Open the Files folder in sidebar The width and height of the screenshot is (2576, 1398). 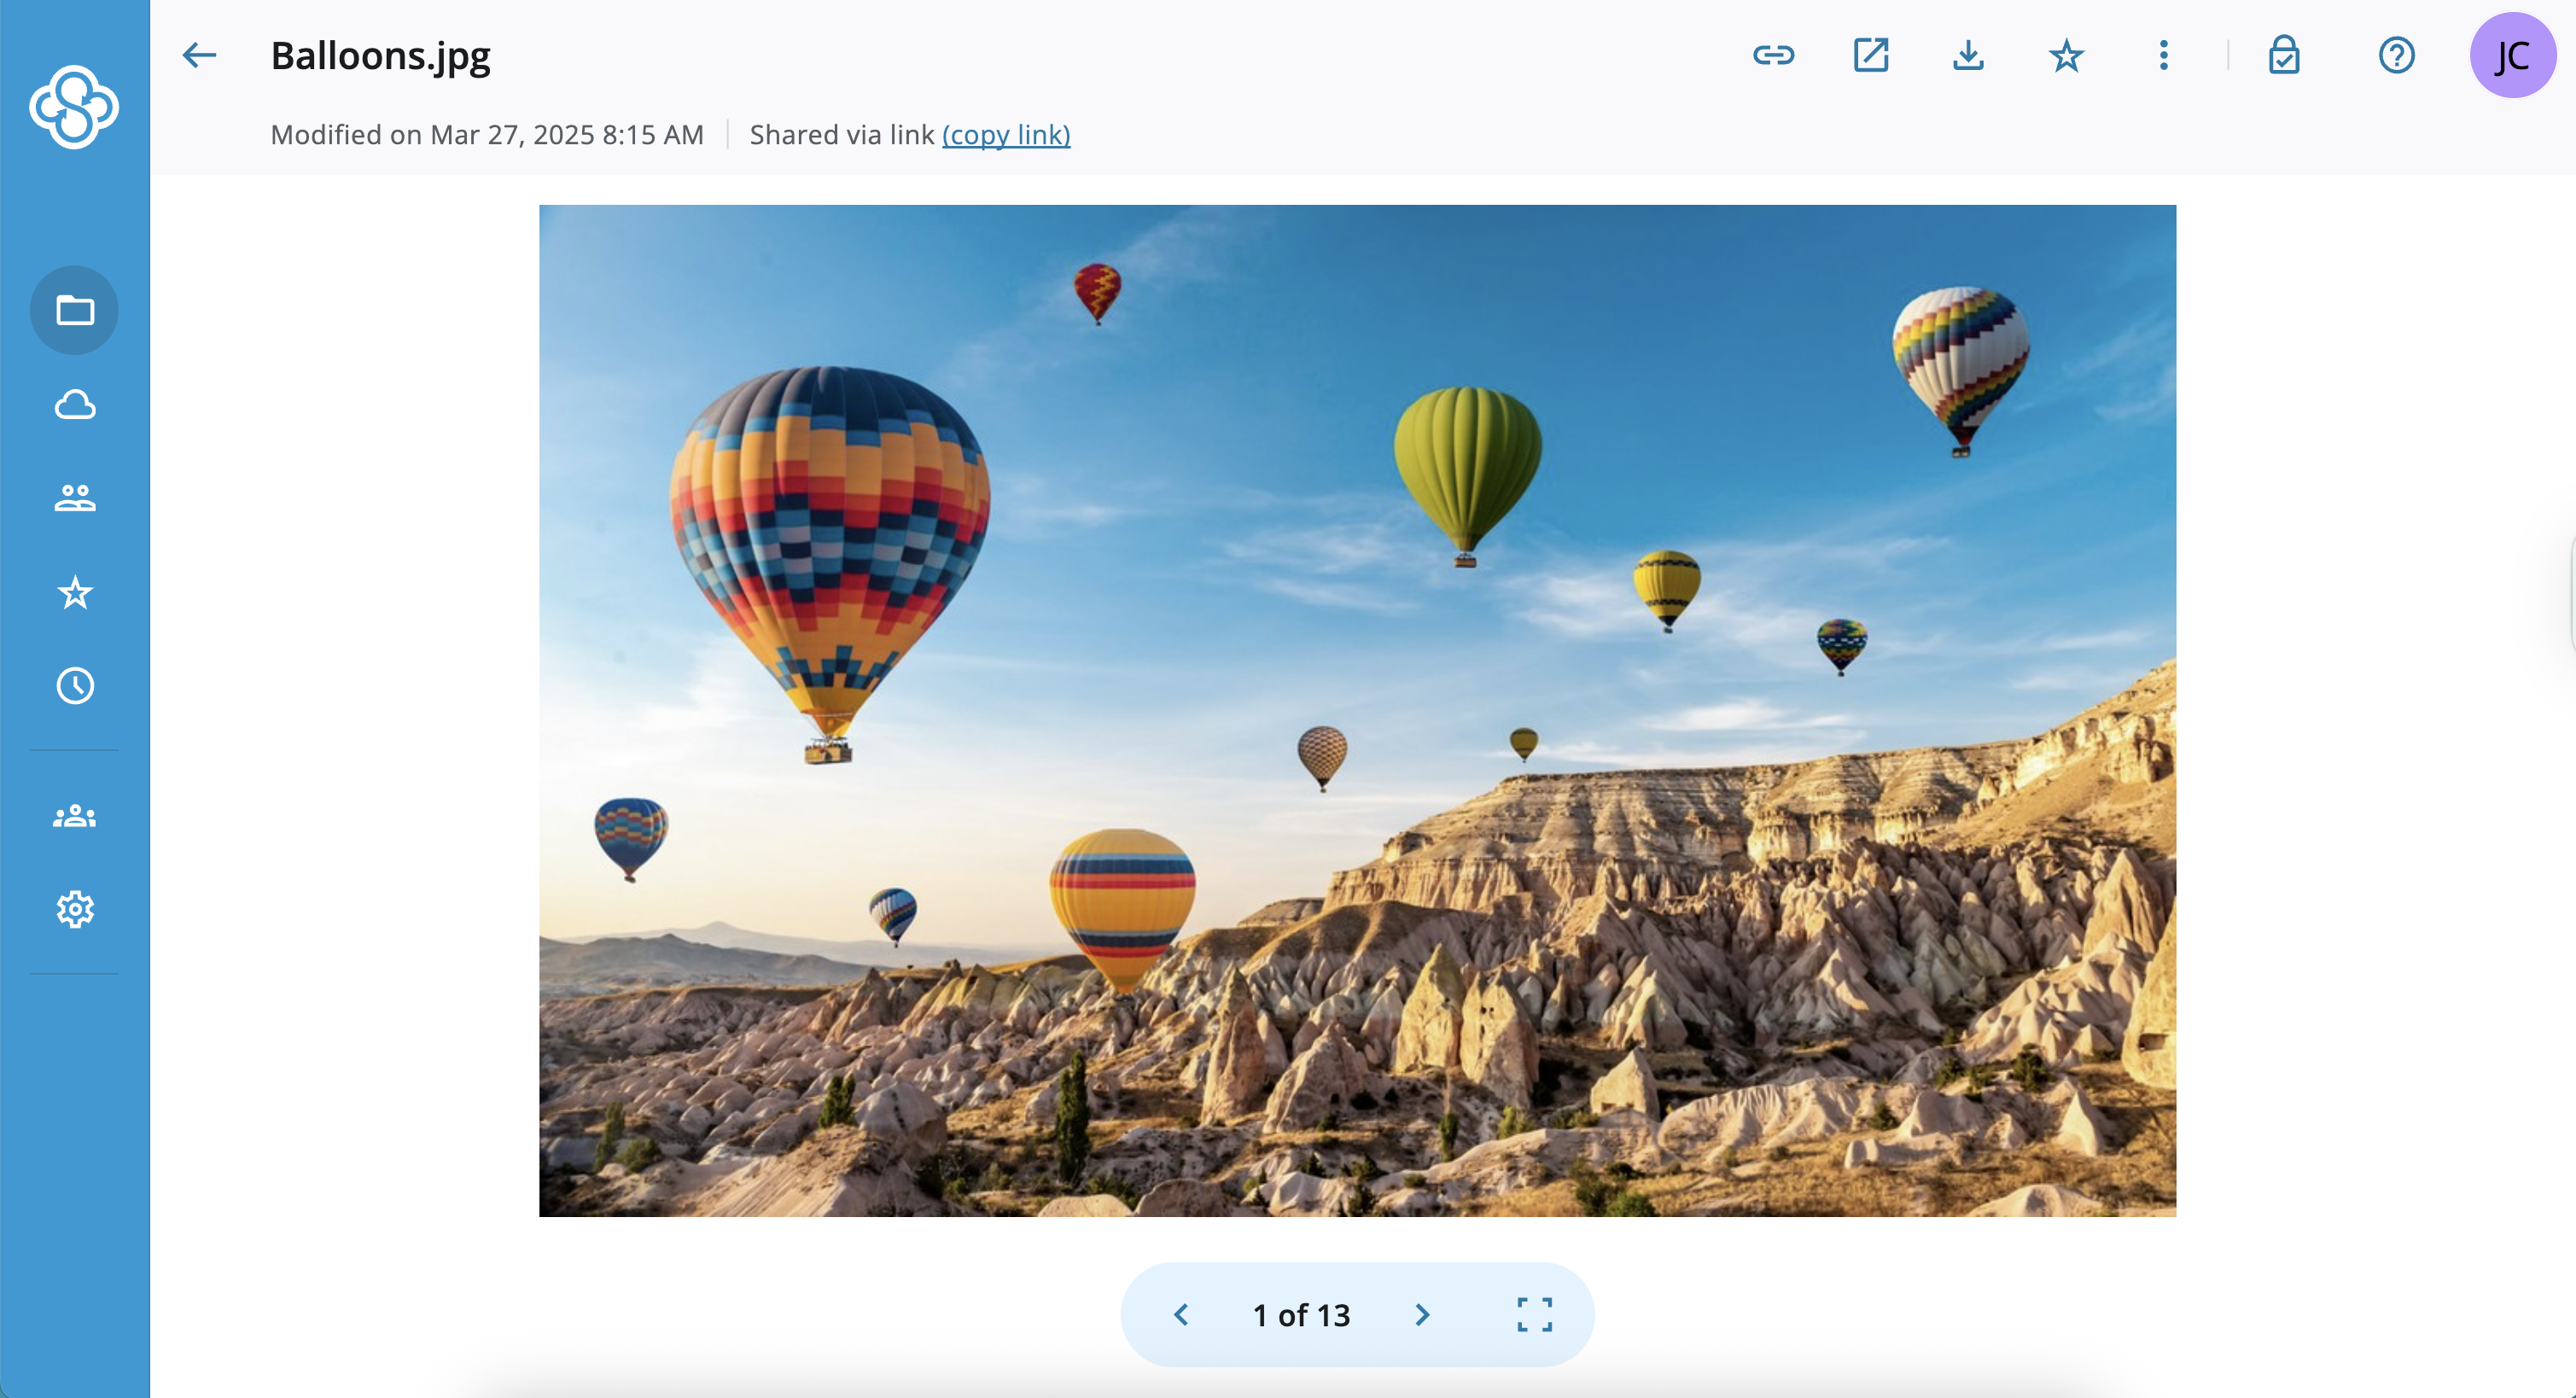click(75, 310)
